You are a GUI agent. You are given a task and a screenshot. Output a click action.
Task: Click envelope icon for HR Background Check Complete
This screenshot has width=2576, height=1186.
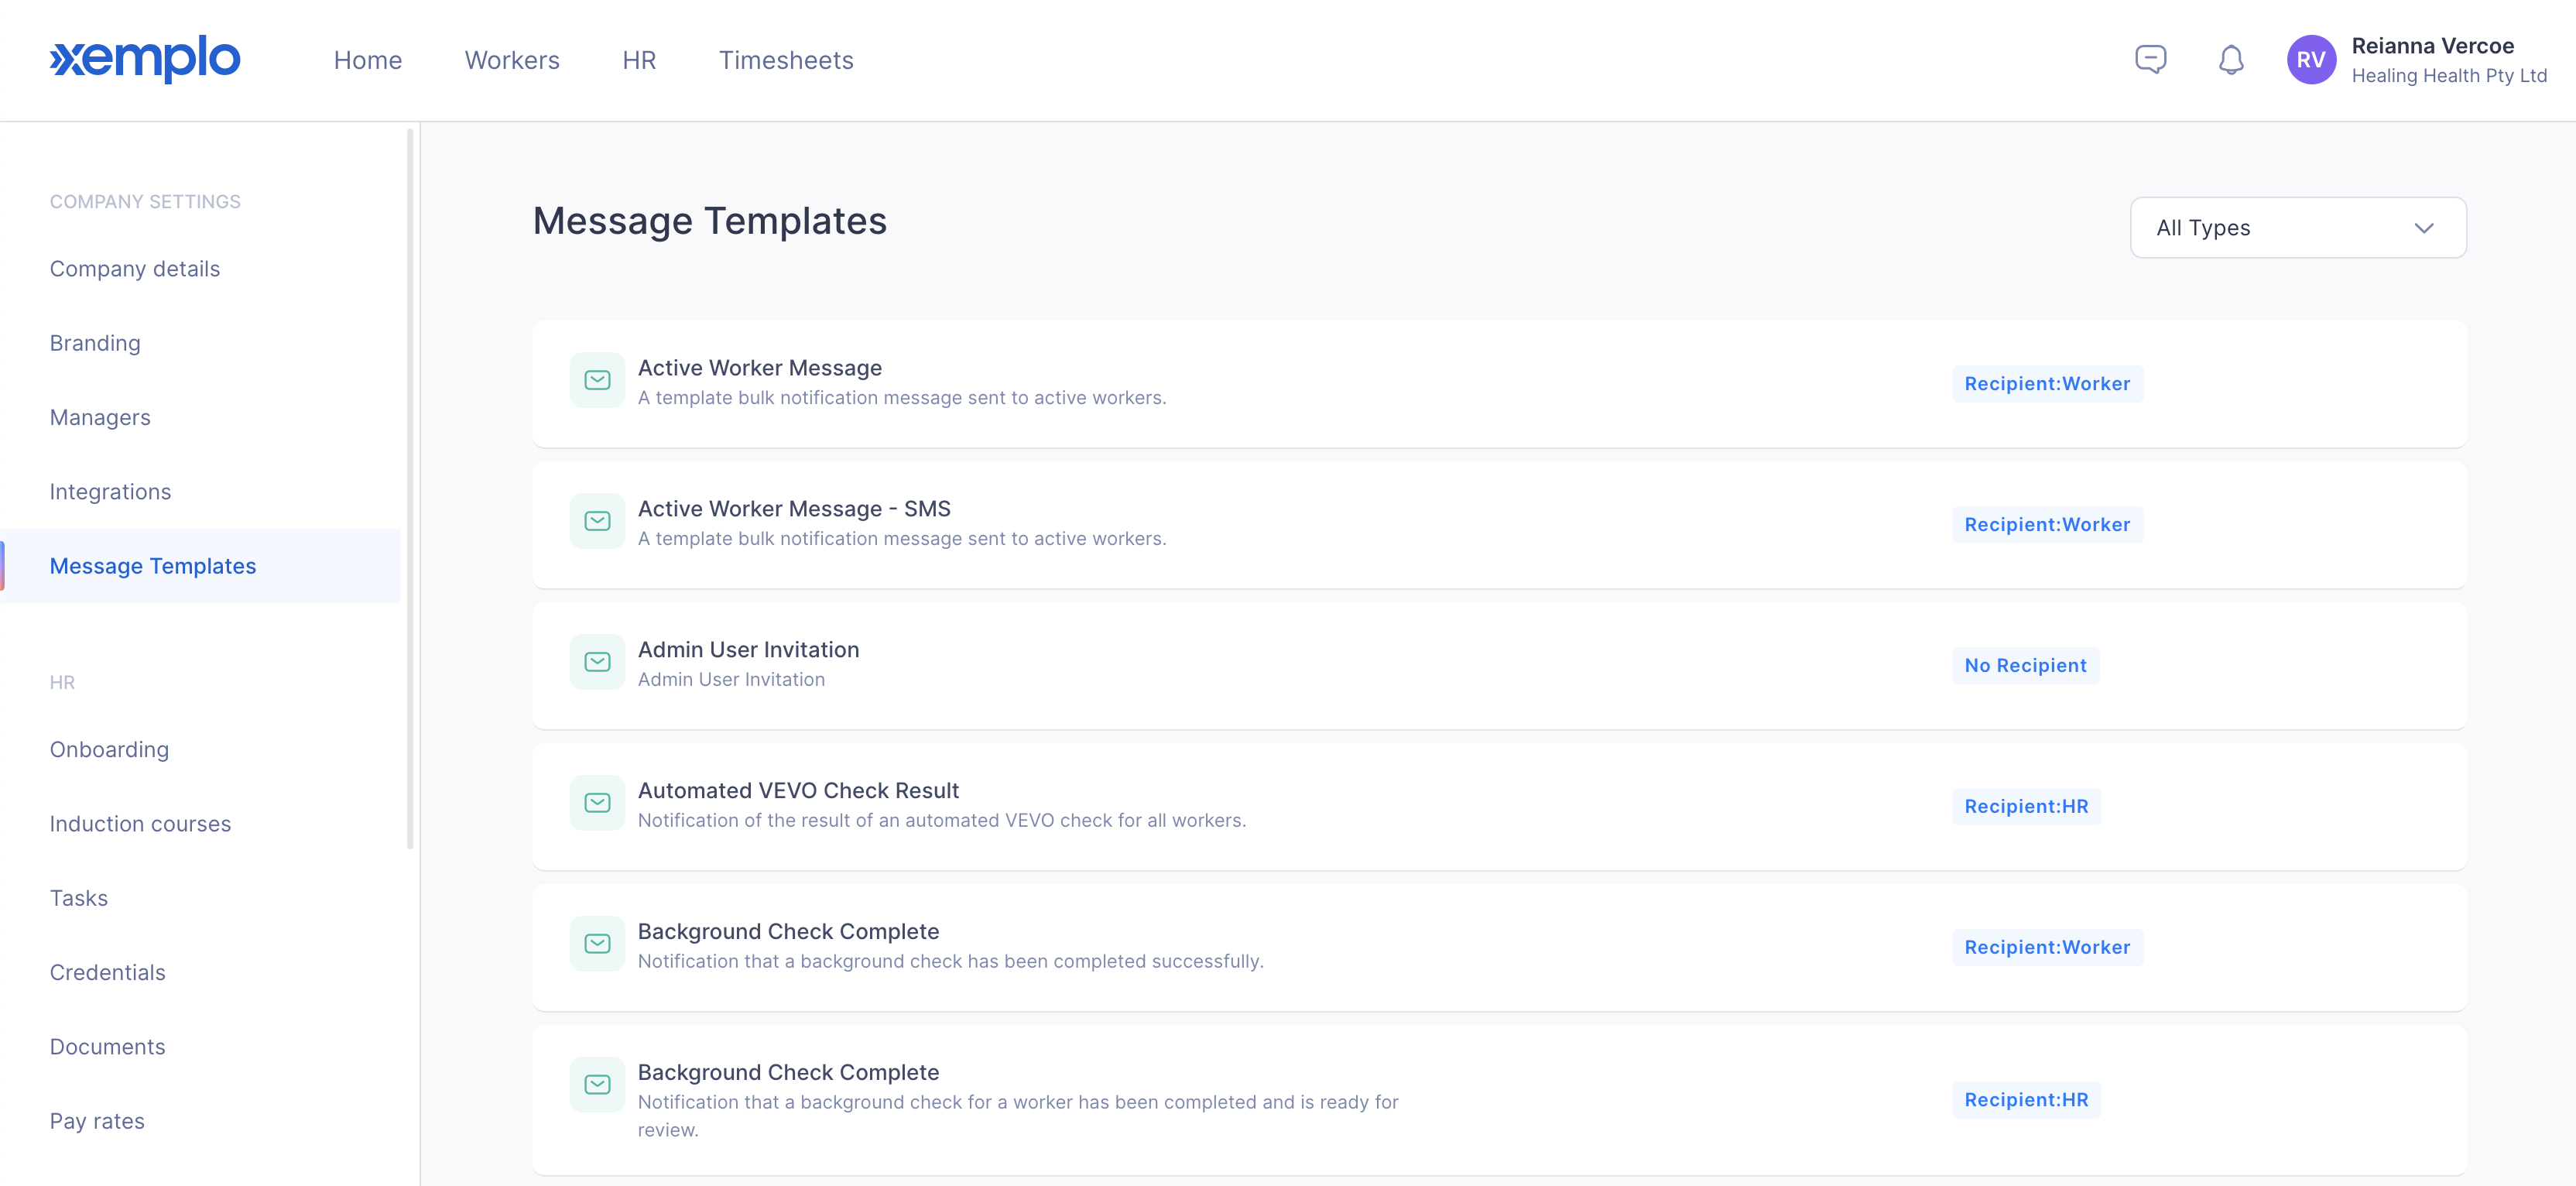tap(597, 1085)
